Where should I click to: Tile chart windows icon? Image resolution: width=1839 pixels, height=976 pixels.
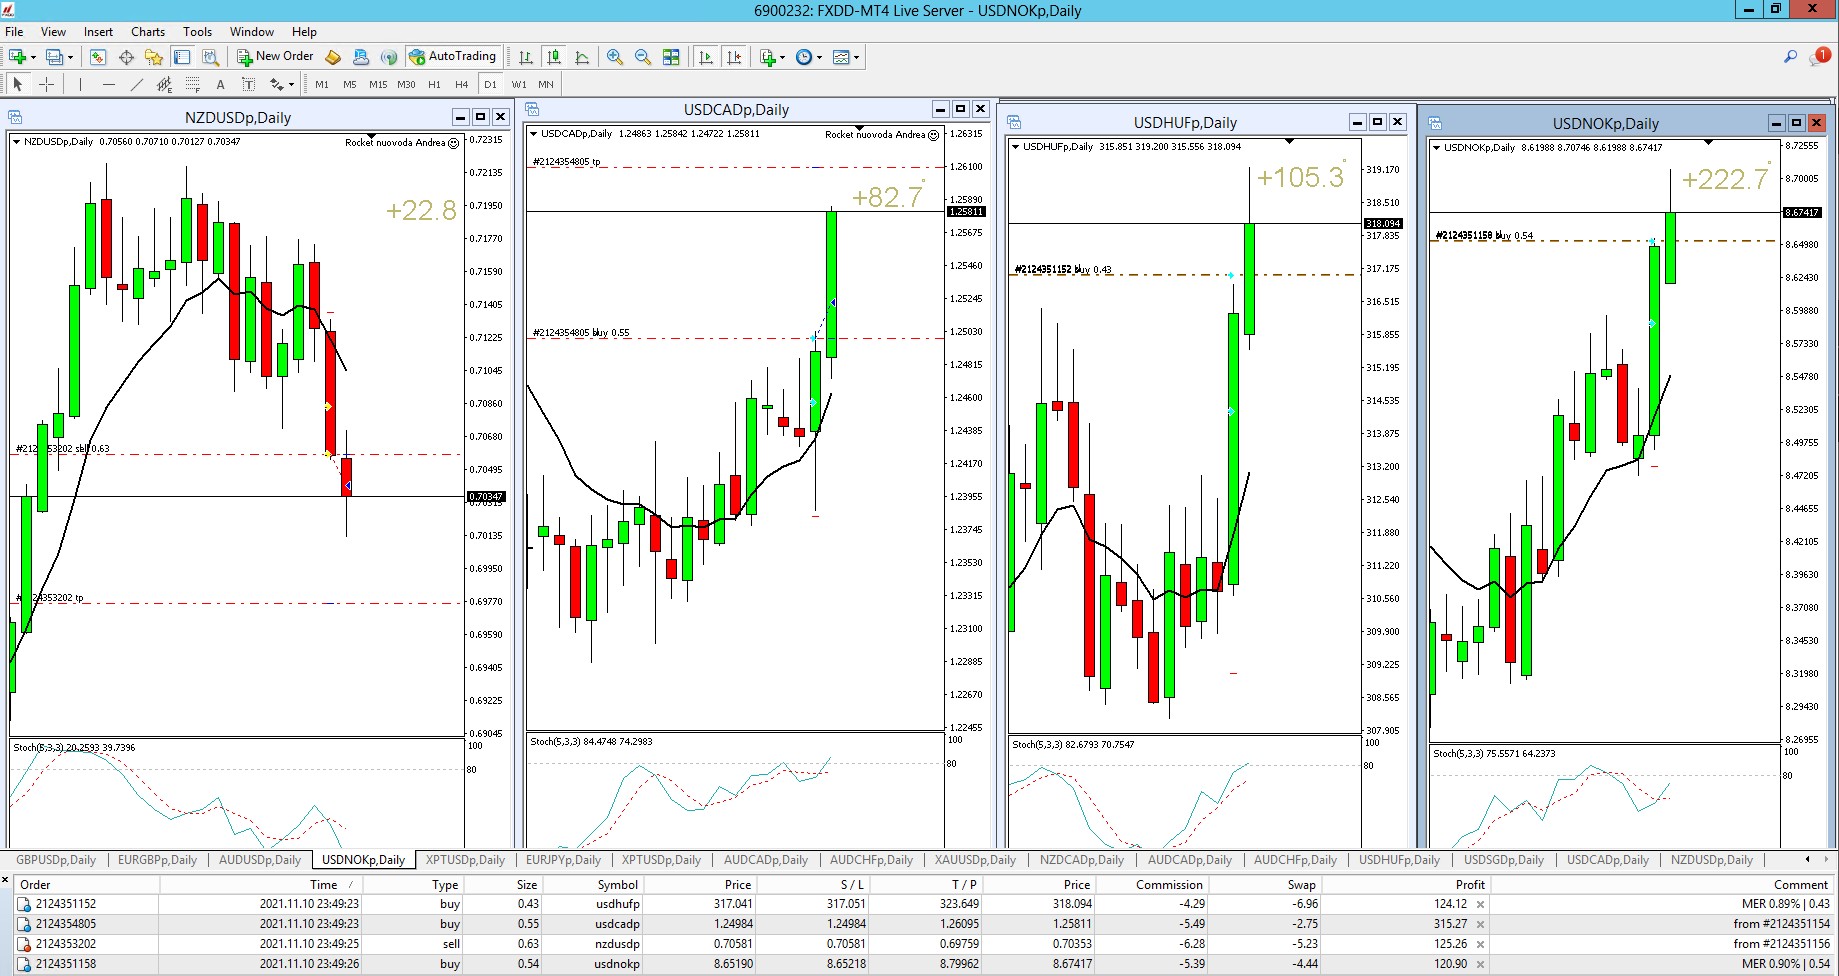[x=671, y=57]
